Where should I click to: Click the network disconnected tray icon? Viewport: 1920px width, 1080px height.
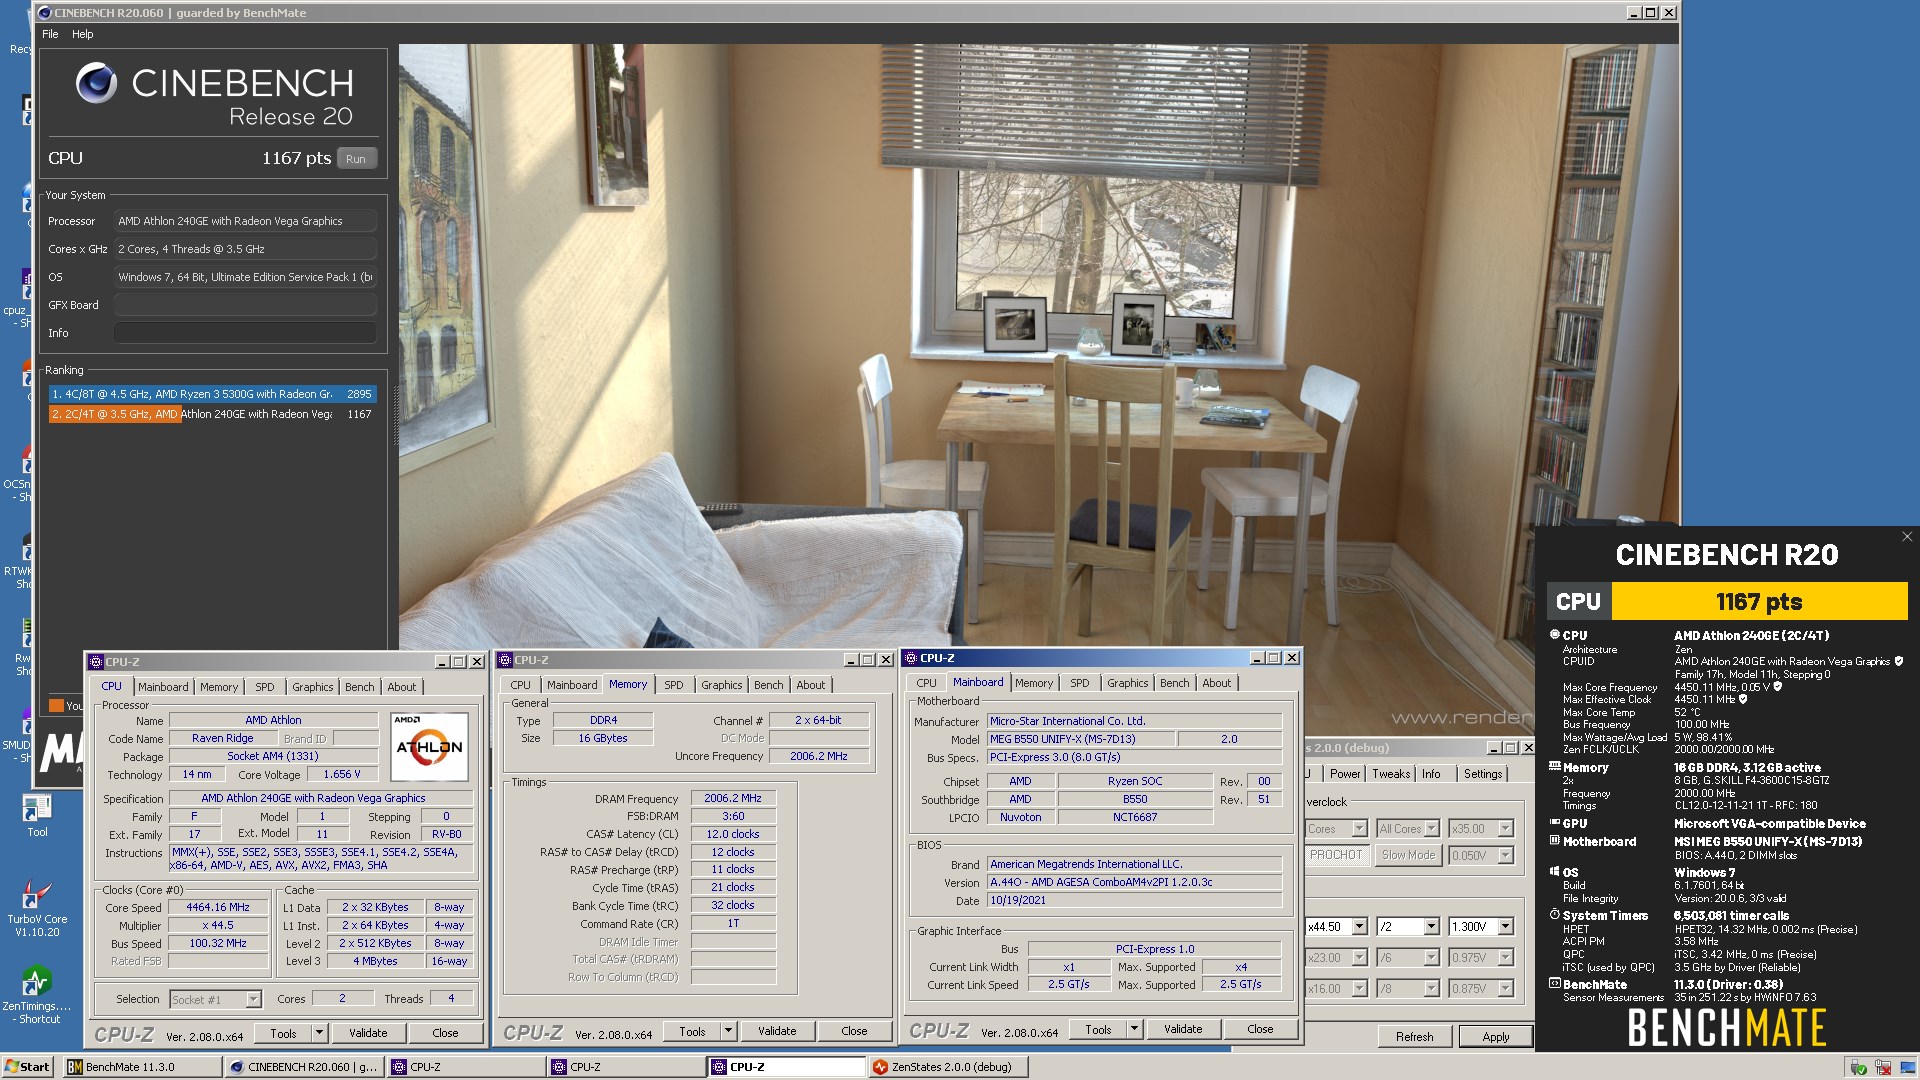1882,1068
